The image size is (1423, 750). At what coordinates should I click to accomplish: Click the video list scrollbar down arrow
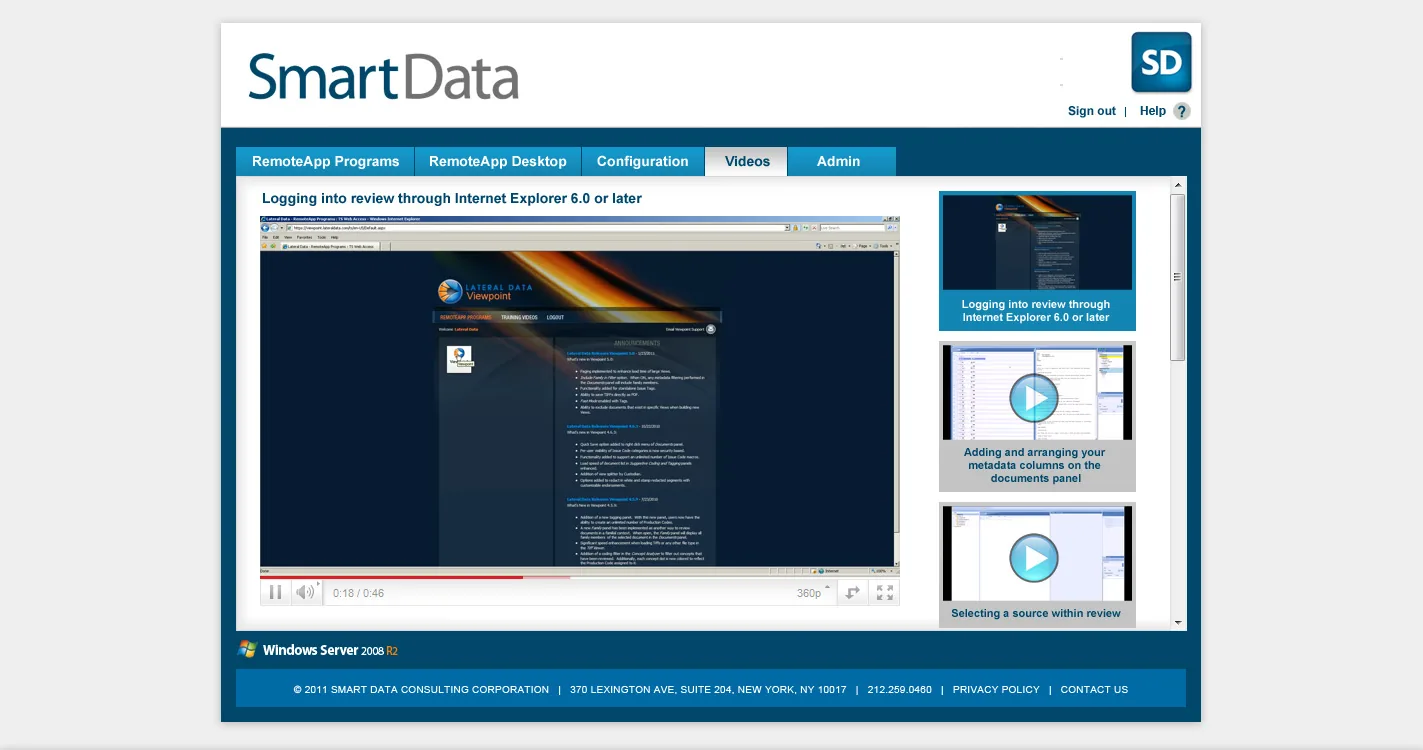[1178, 622]
